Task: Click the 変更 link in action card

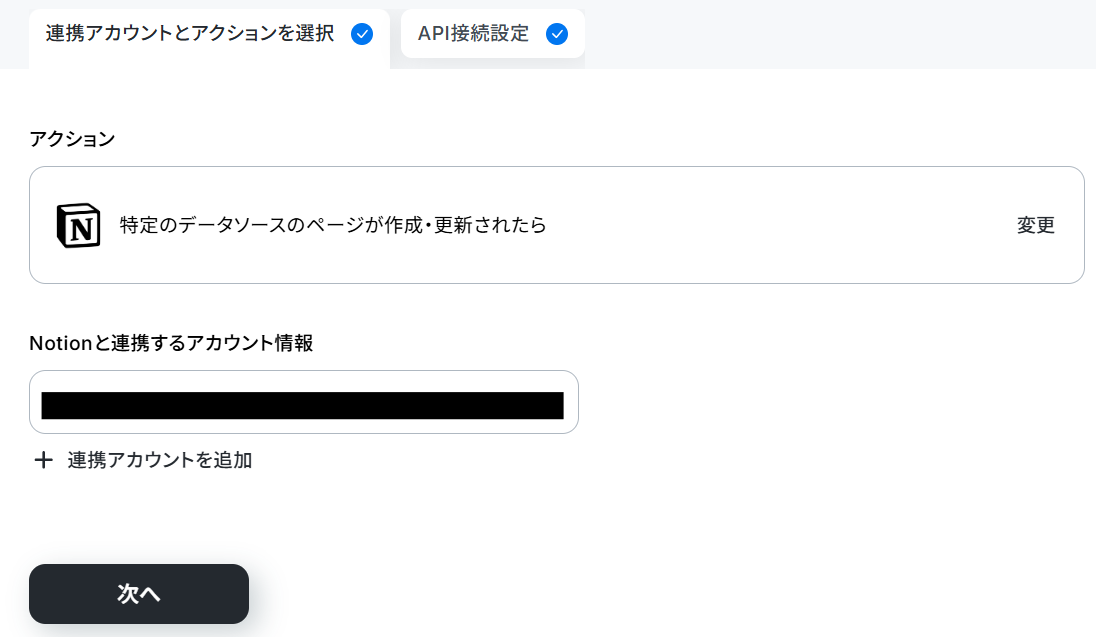Action: coord(1035,225)
